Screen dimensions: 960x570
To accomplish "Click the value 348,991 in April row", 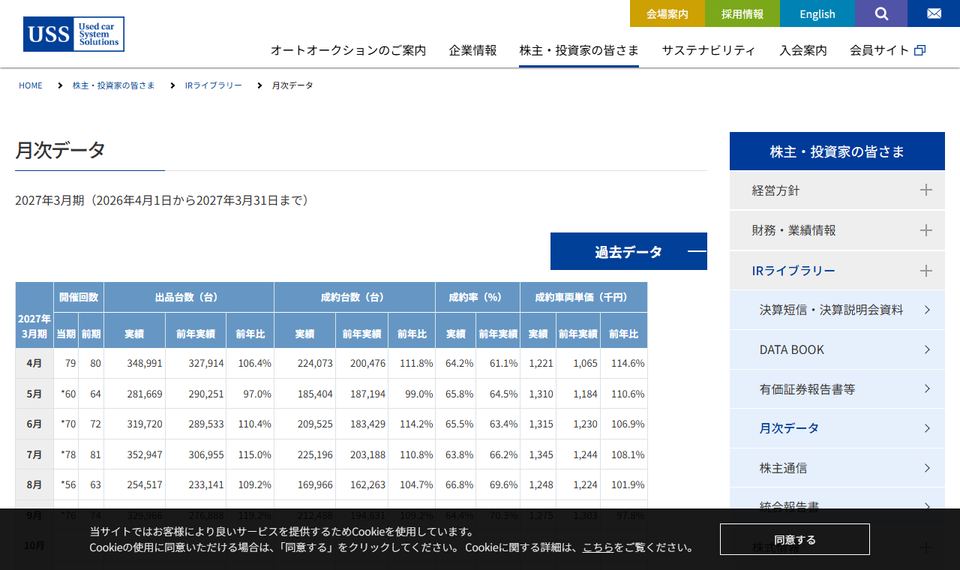I will pos(144,363).
